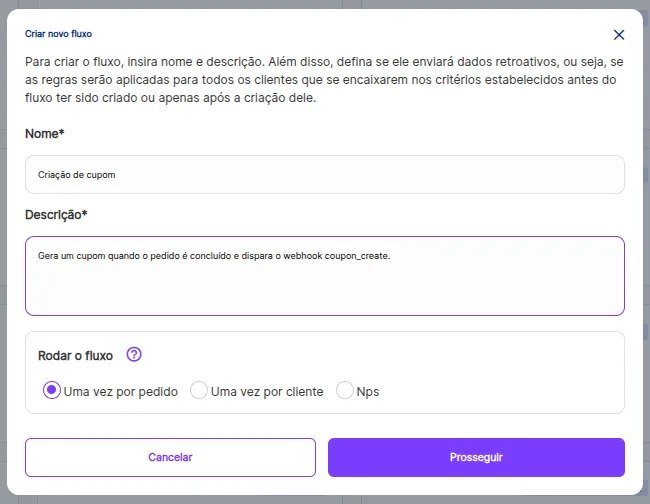Close the Criar novo fluxo dialog

click(x=618, y=35)
